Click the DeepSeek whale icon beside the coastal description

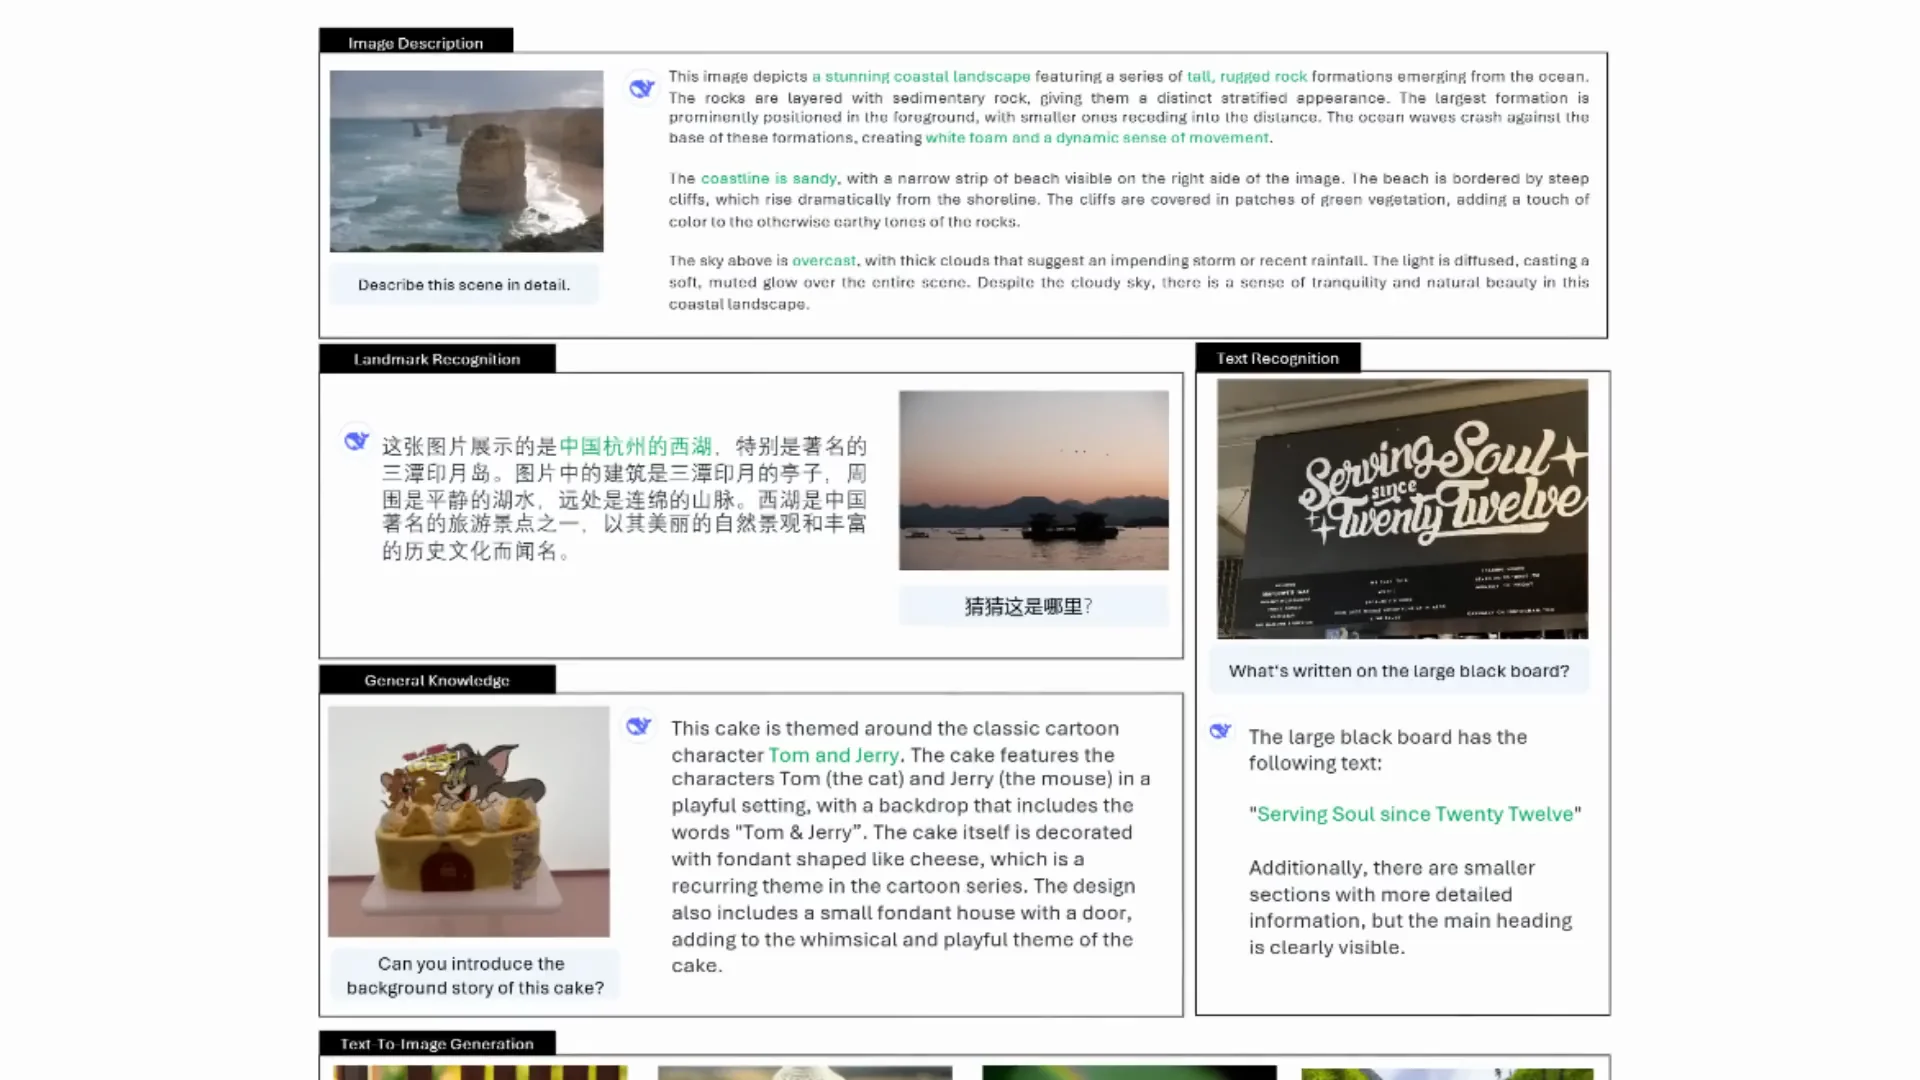(x=641, y=88)
